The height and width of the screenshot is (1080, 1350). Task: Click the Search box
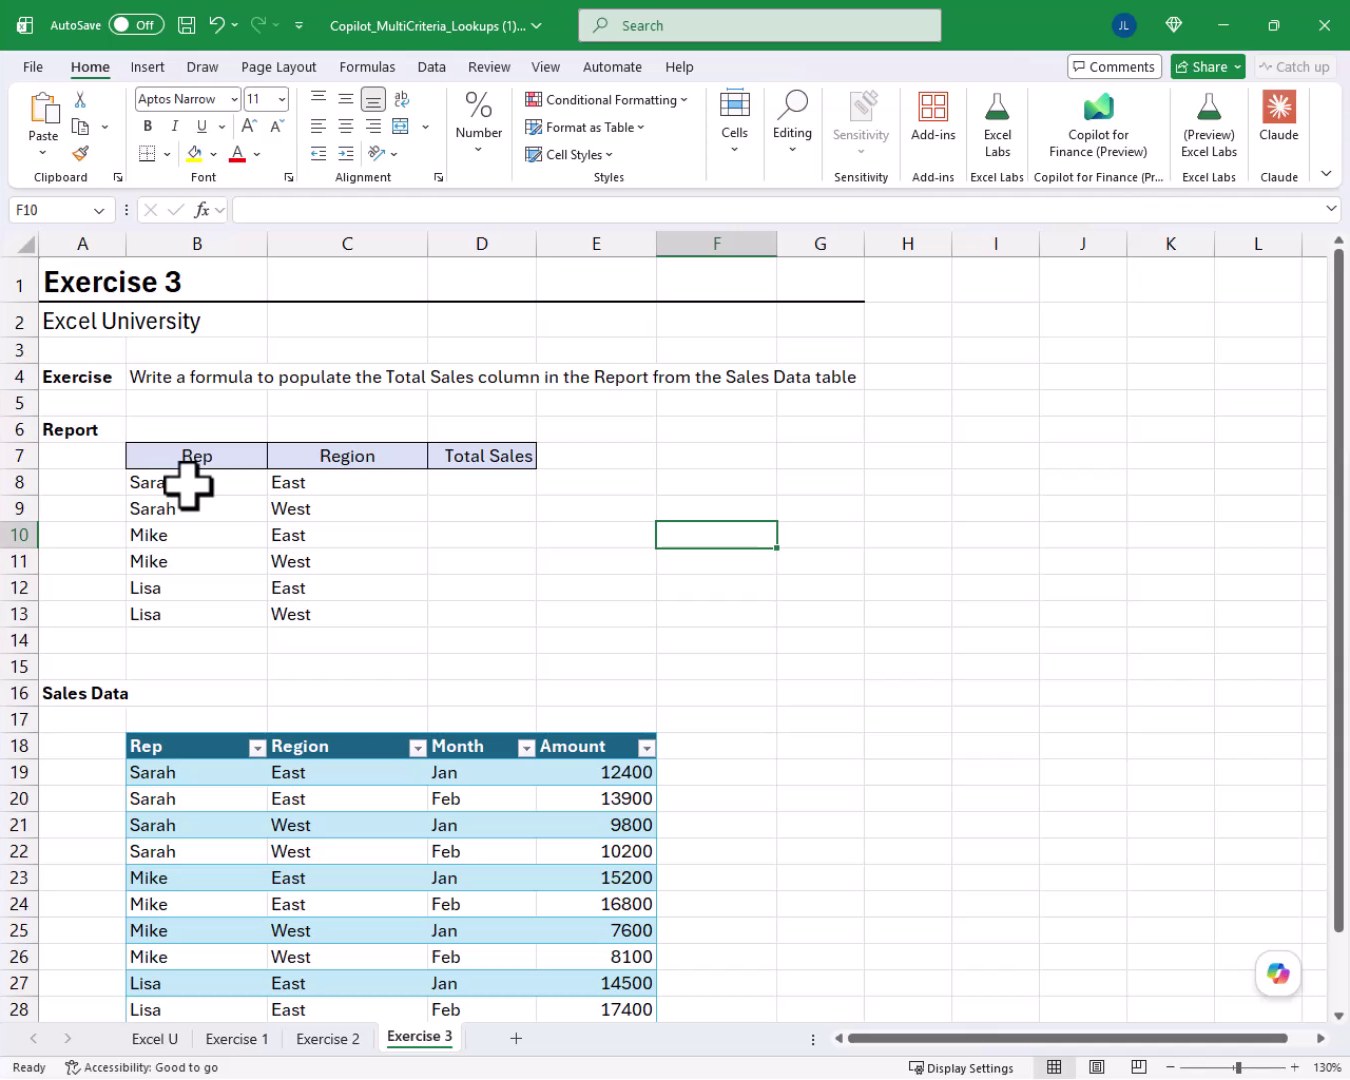pos(759,25)
